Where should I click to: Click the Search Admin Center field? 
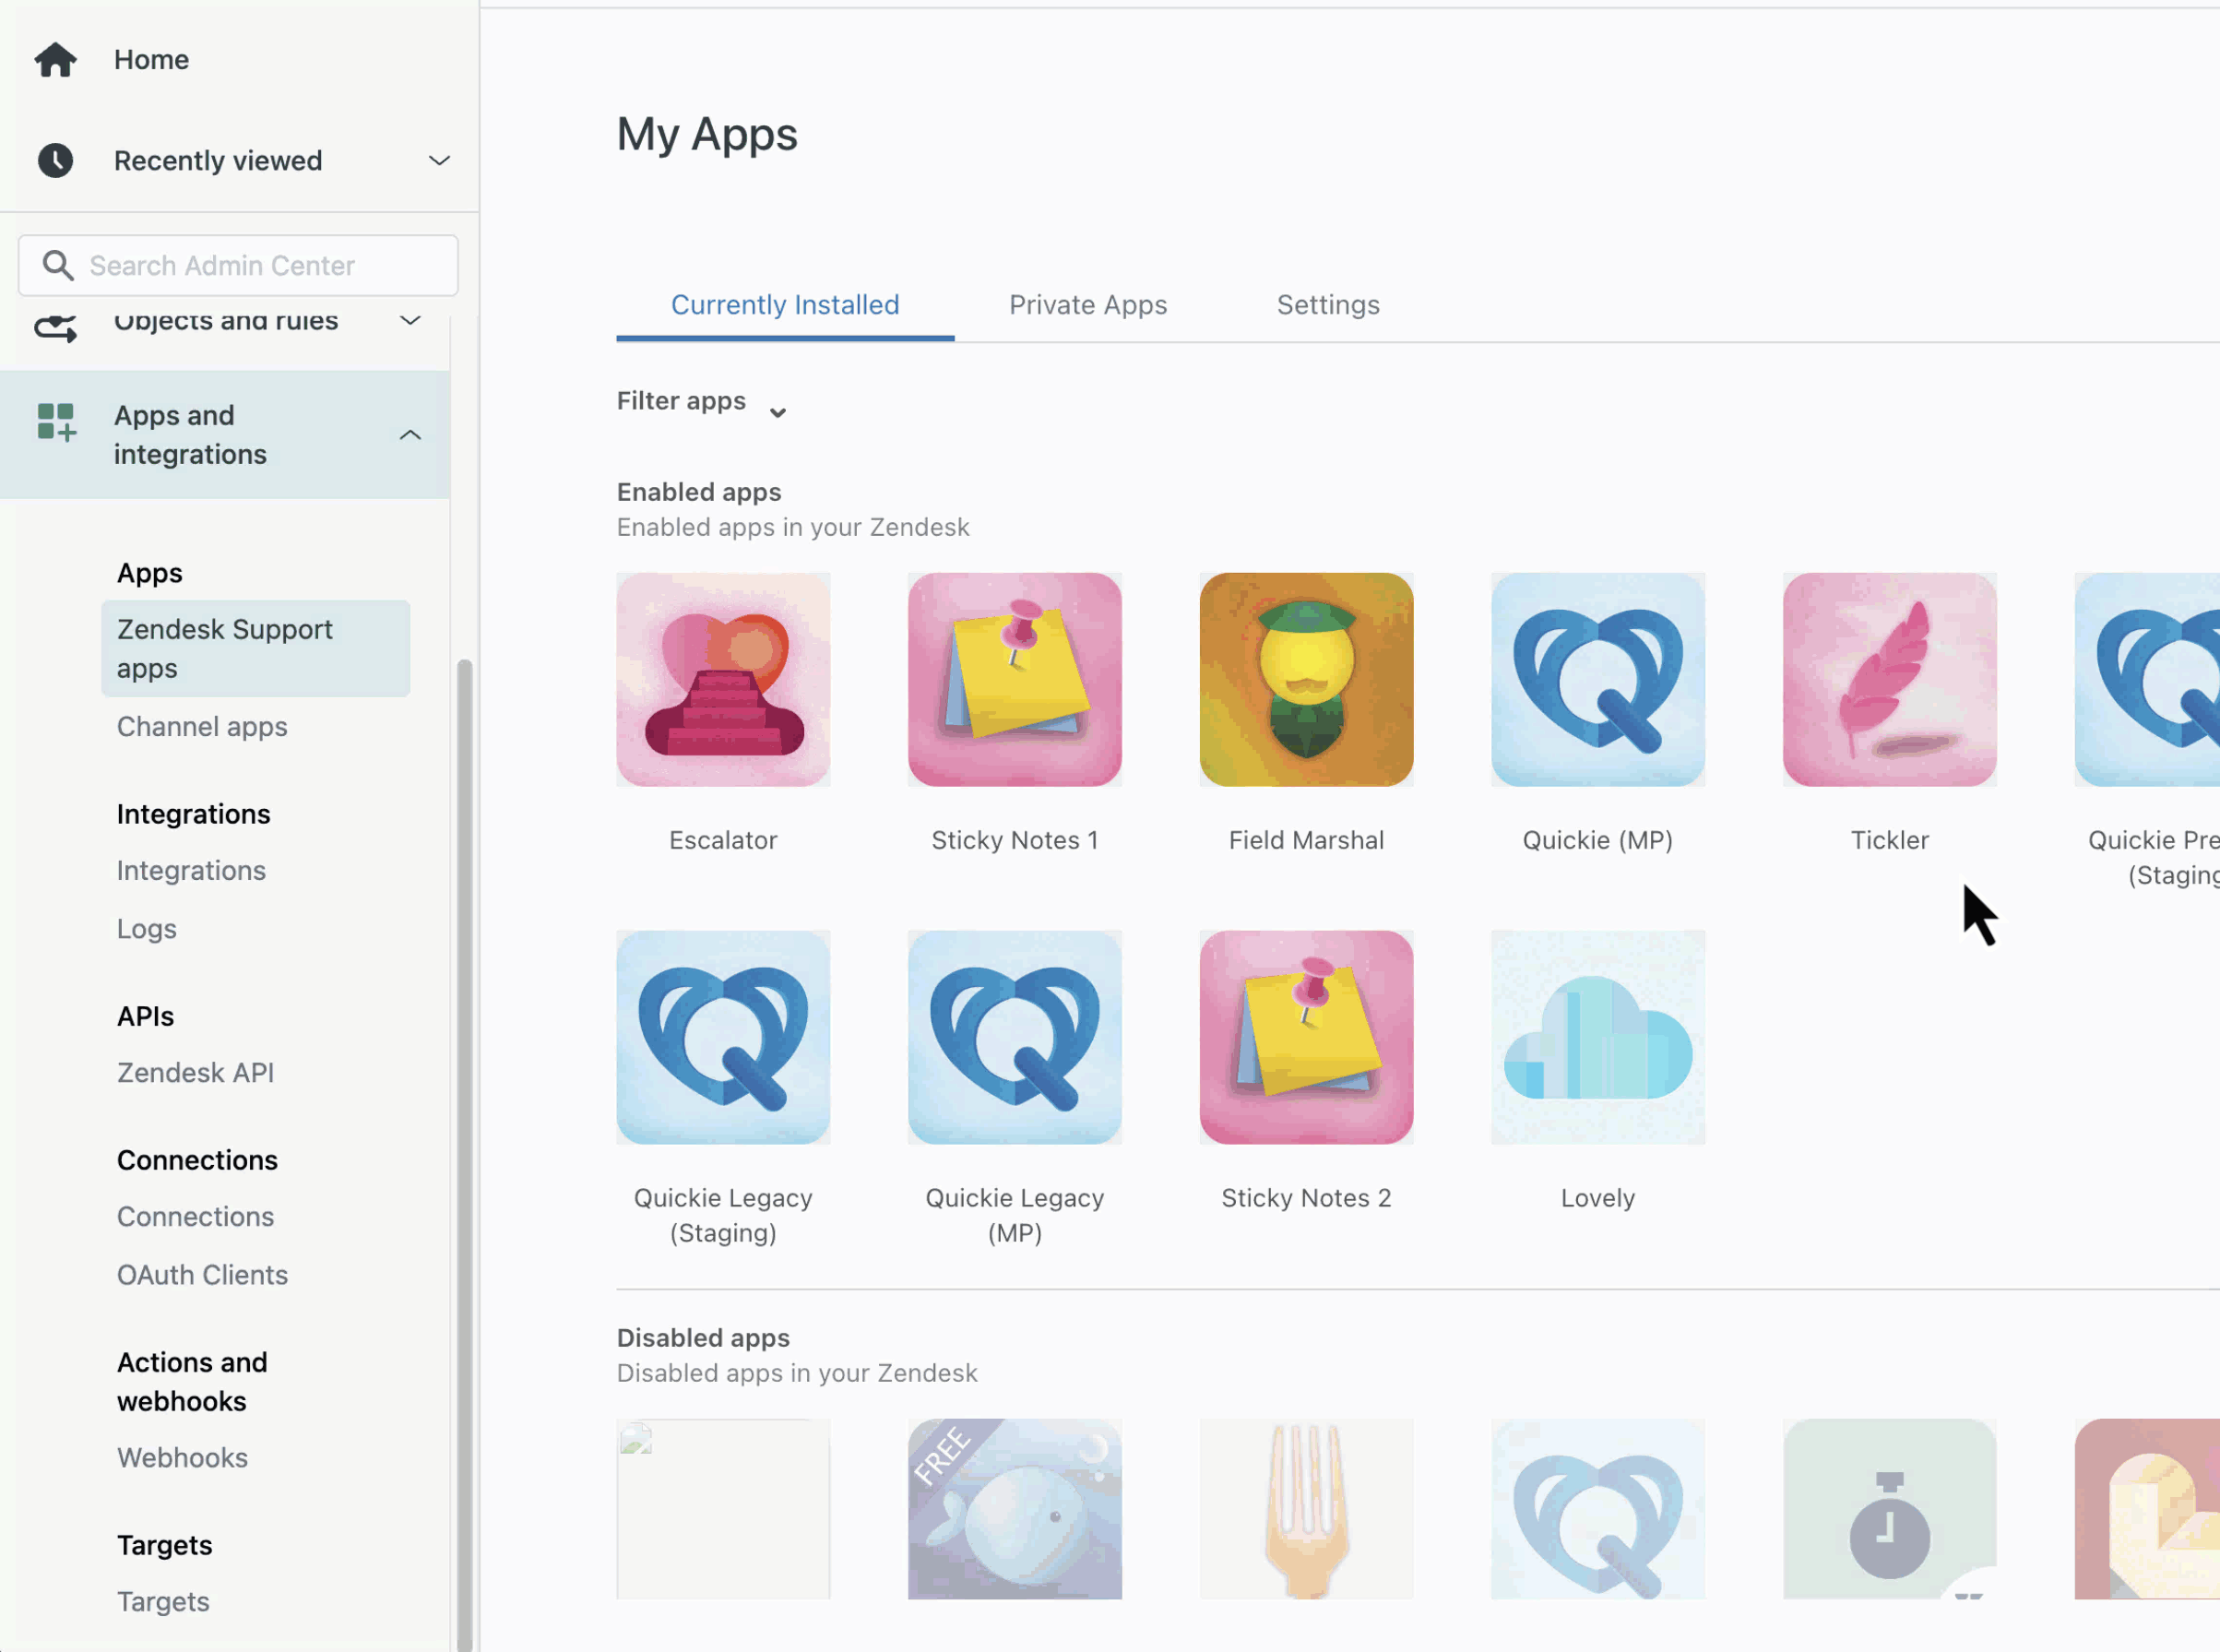point(238,265)
